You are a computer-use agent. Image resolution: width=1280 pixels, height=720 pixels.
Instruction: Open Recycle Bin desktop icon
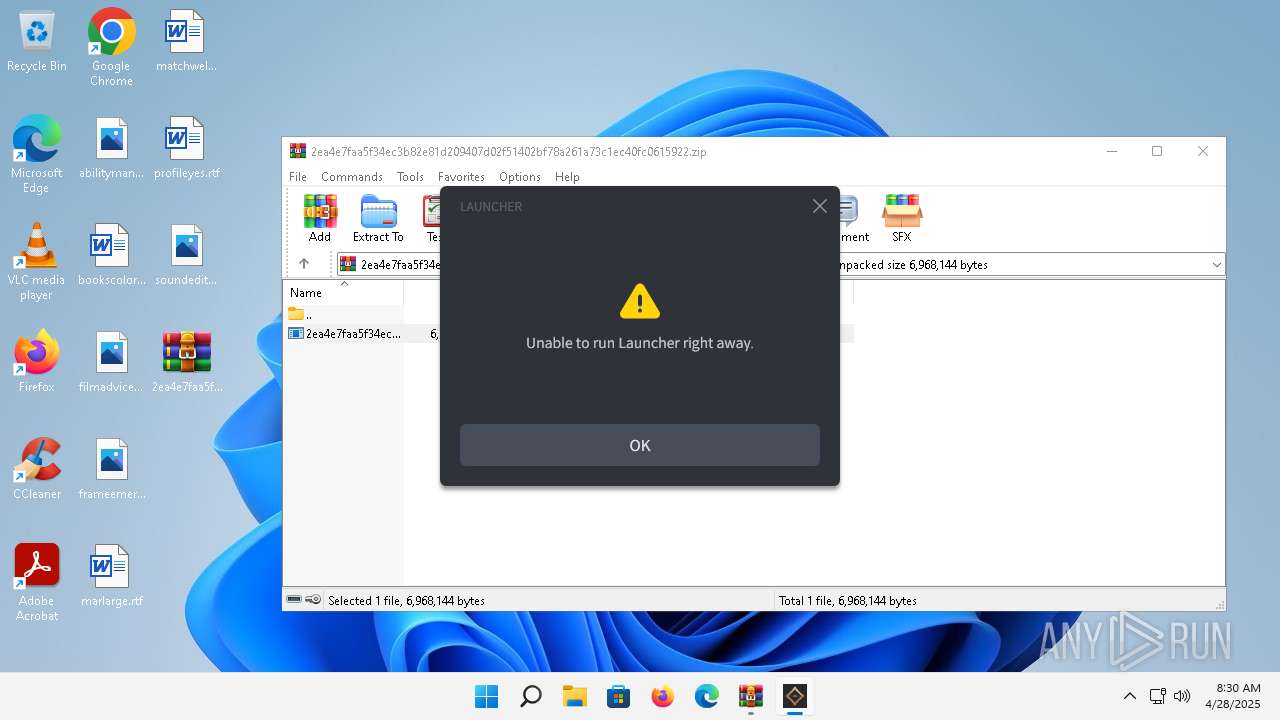pos(37,42)
